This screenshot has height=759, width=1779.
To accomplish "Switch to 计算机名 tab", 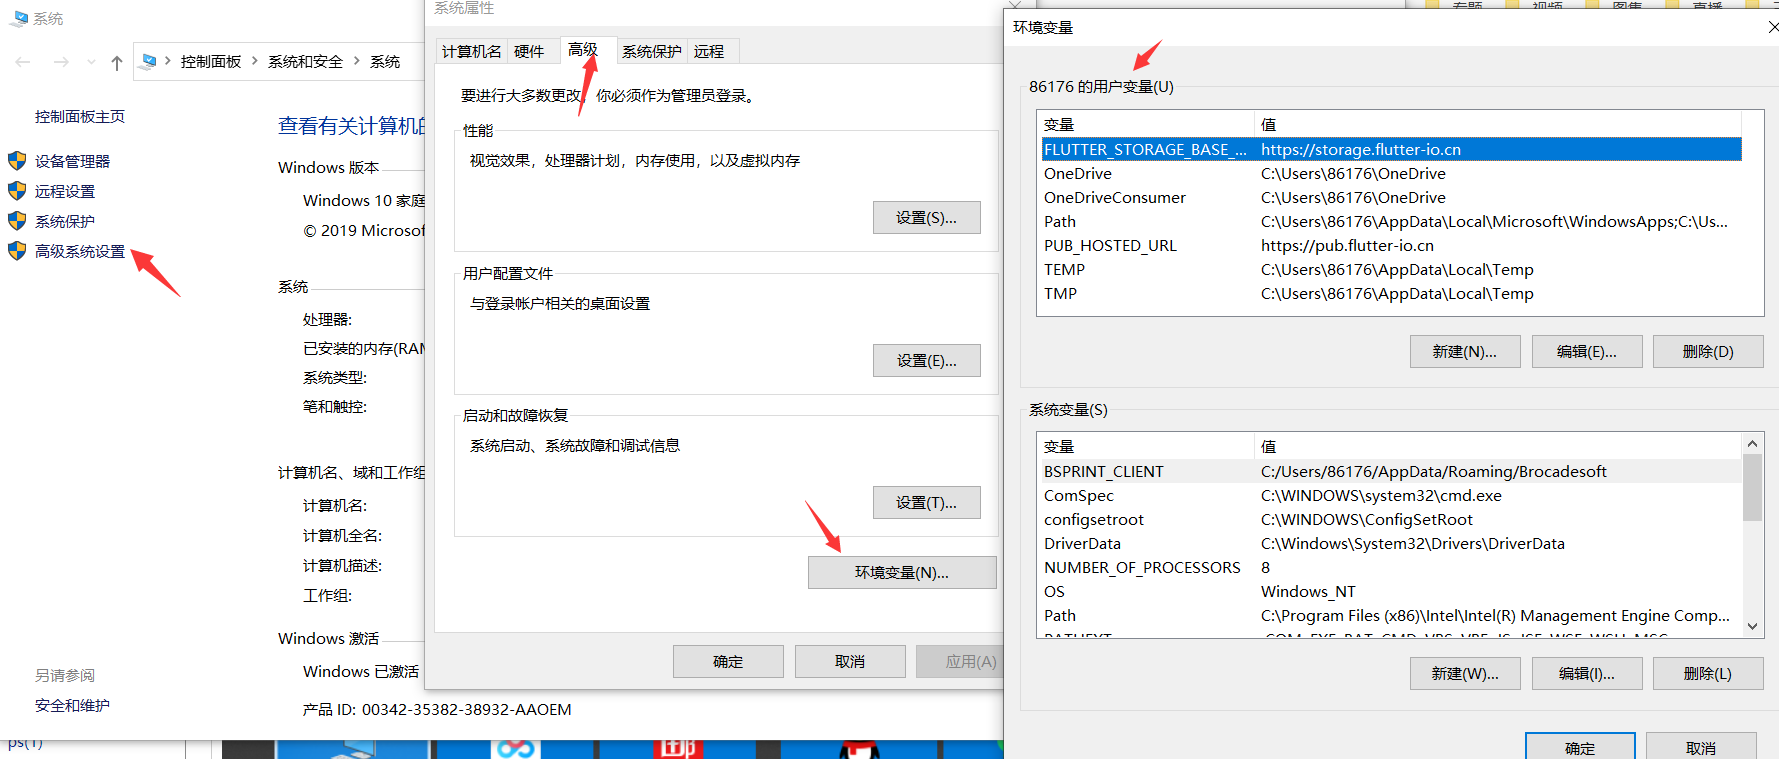I will [x=472, y=52].
